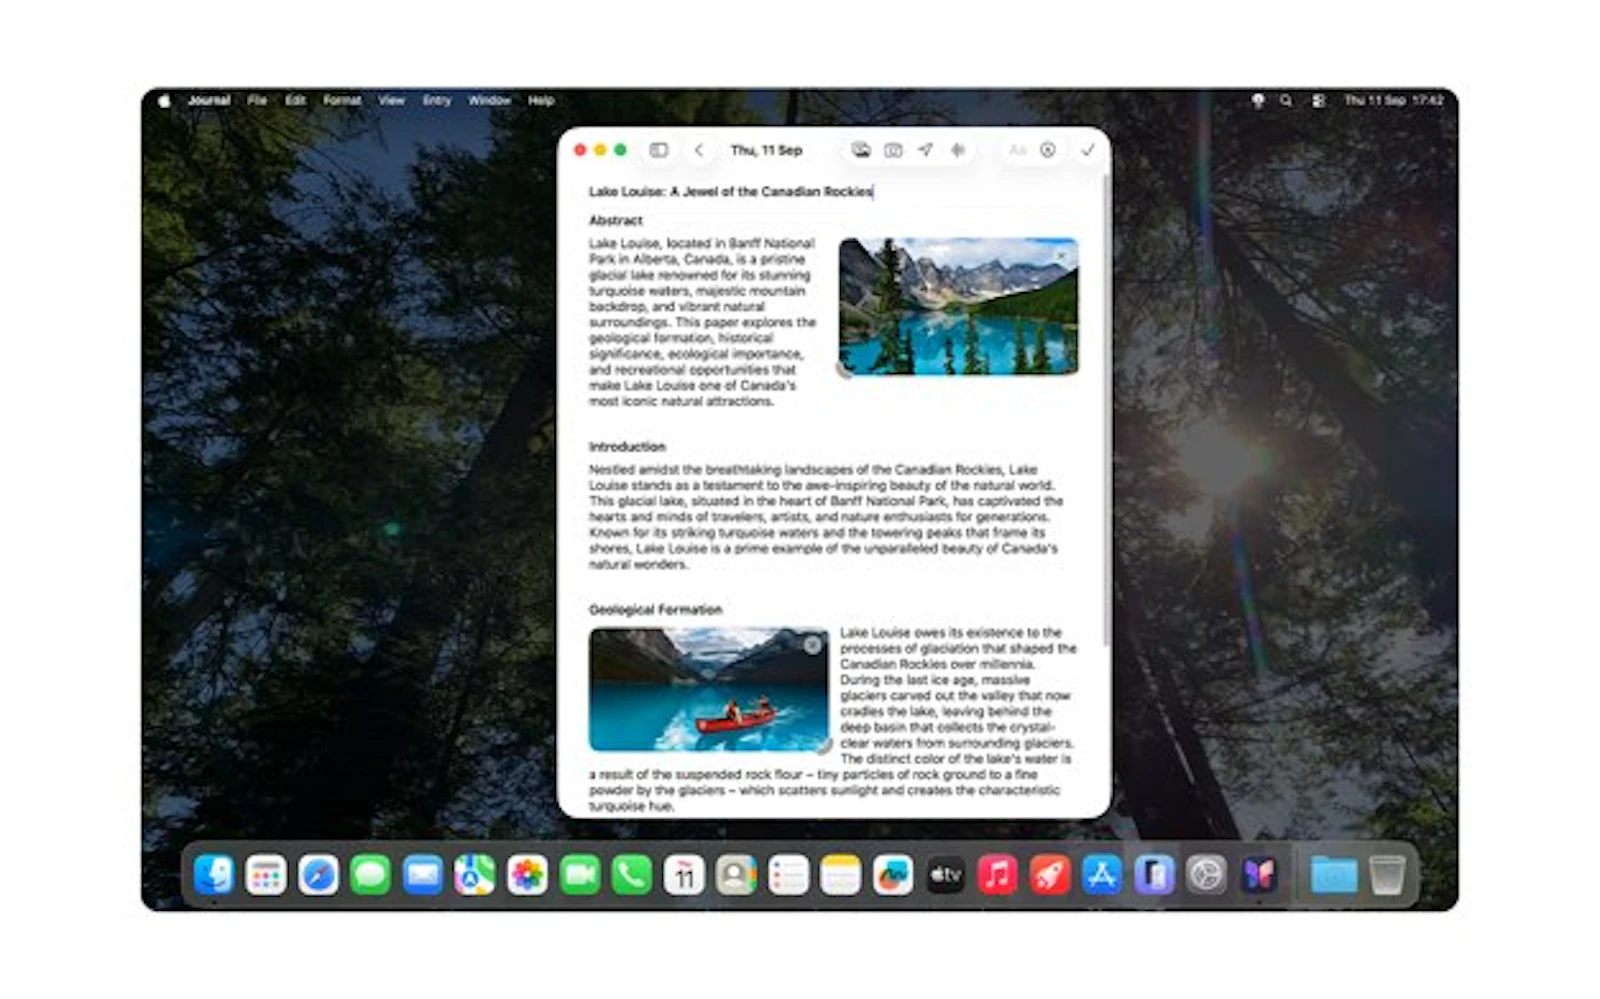This screenshot has width=1600, height=999.
Task: Open the Window menu
Action: click(489, 100)
